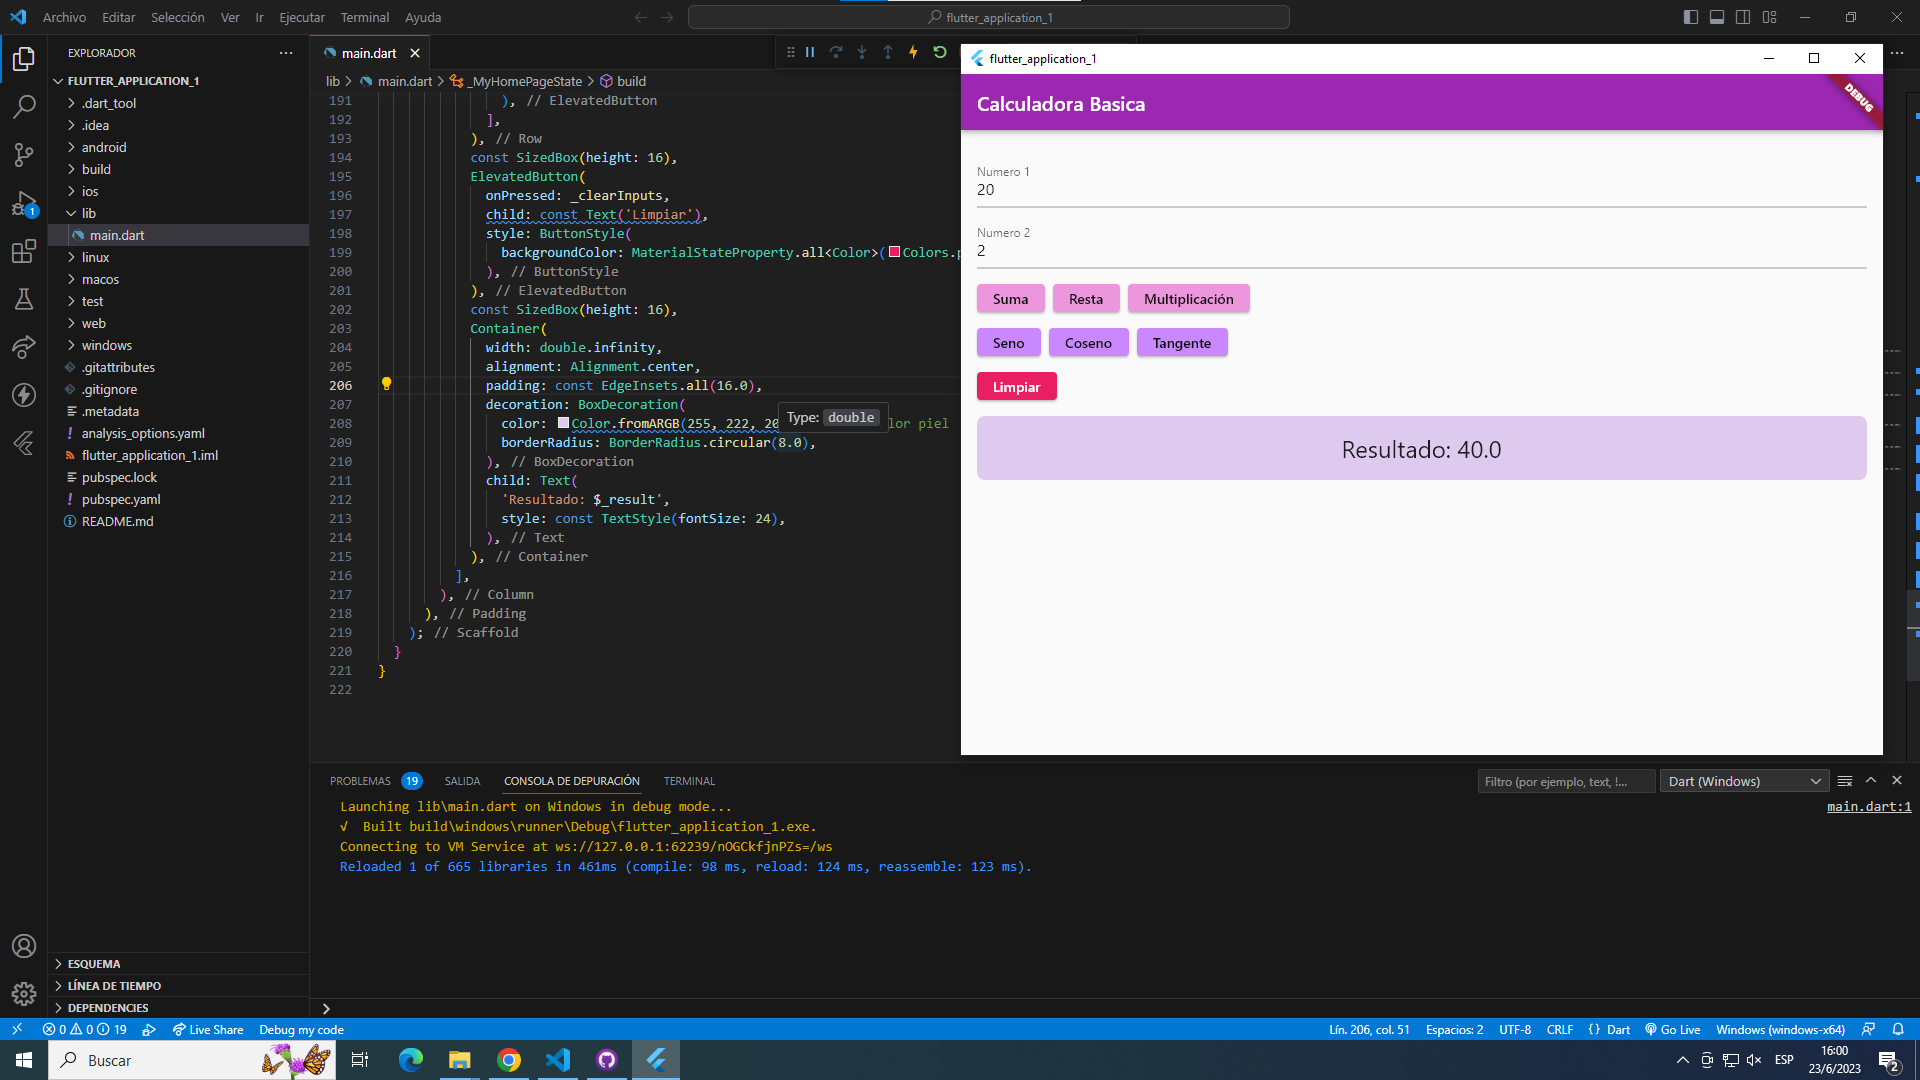Toggle the Seno operation button

[x=1008, y=342]
